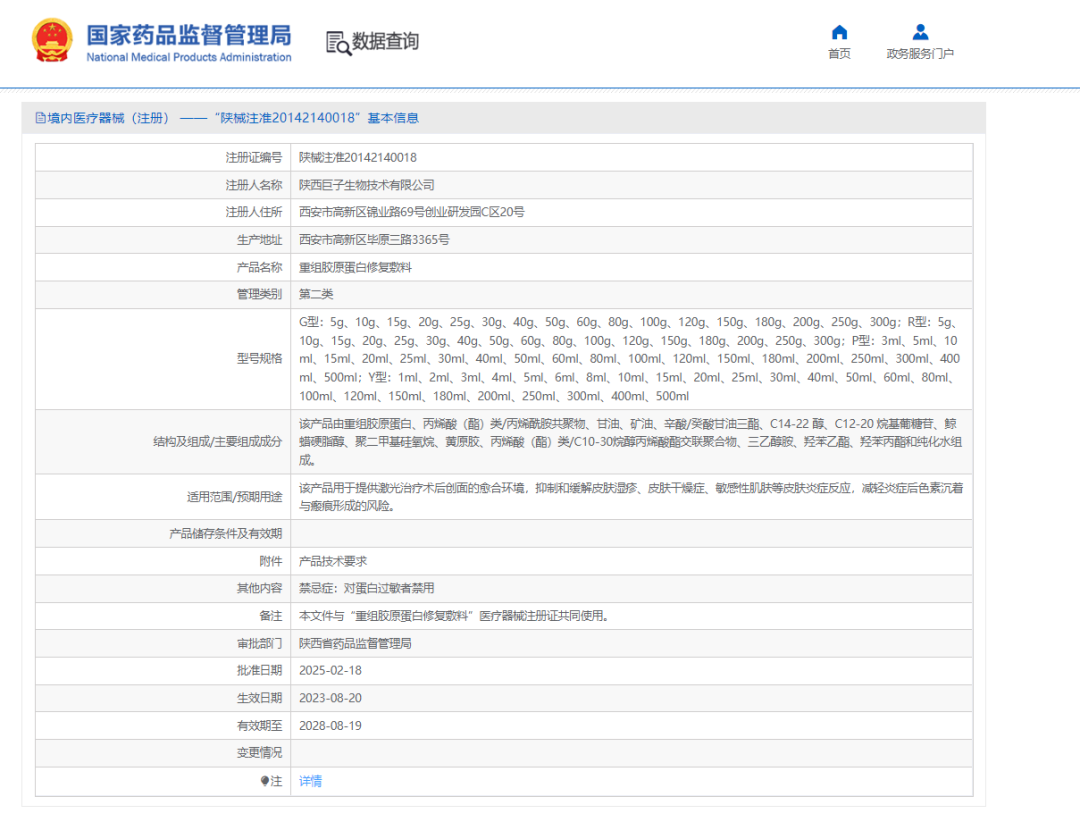Click the 批准日期 row label
This screenshot has width=1080, height=822.
point(260,670)
